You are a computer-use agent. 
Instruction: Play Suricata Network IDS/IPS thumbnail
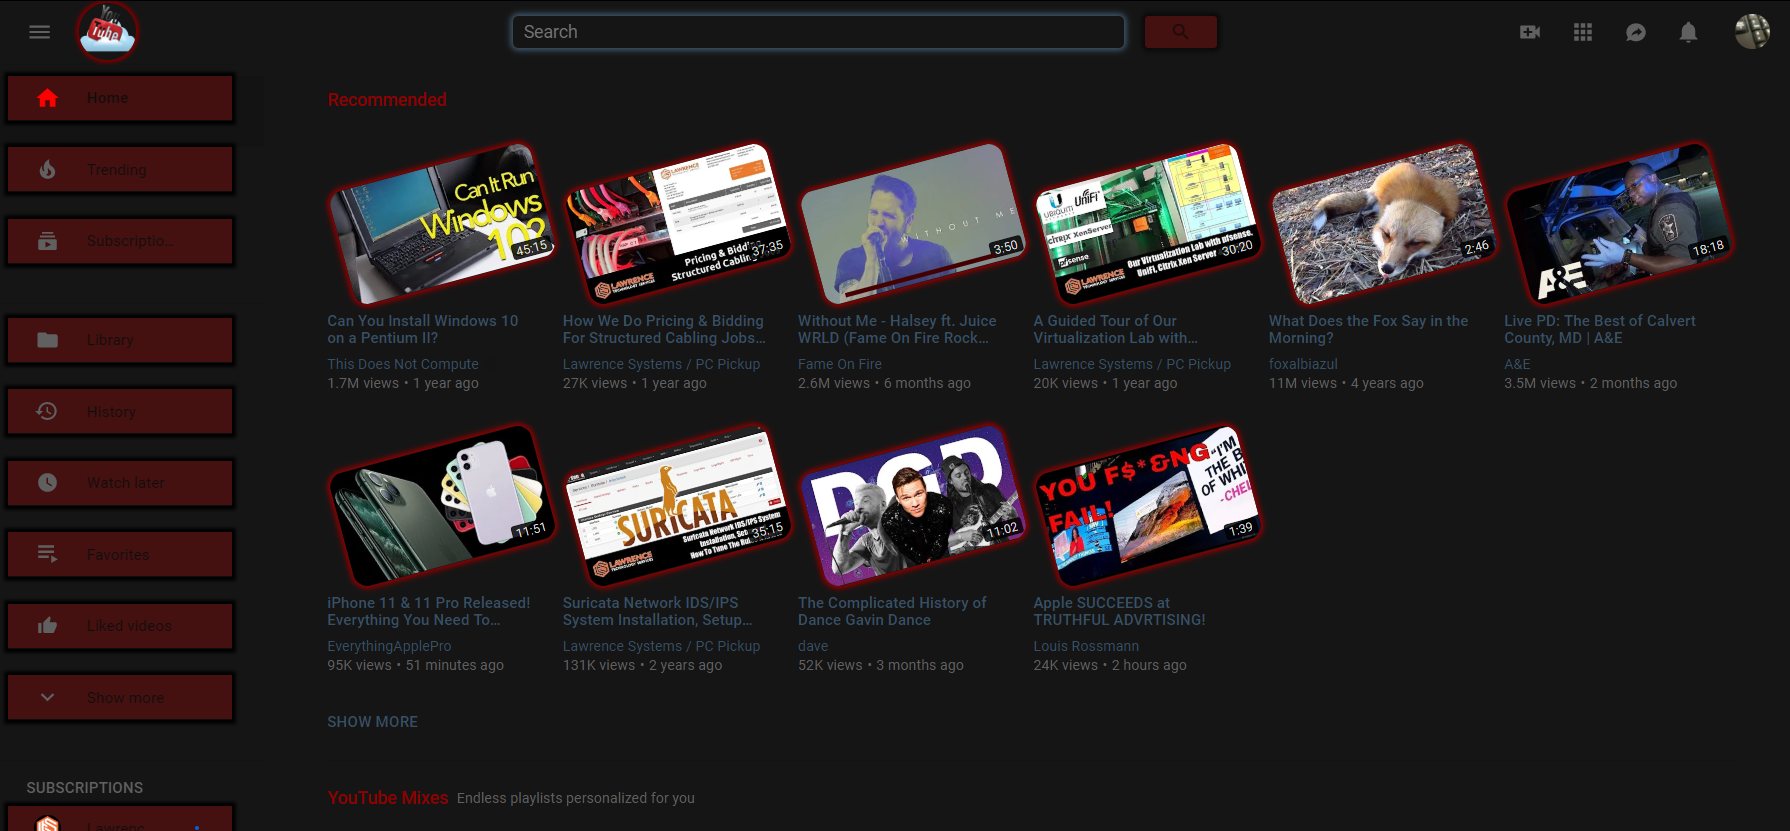click(676, 505)
